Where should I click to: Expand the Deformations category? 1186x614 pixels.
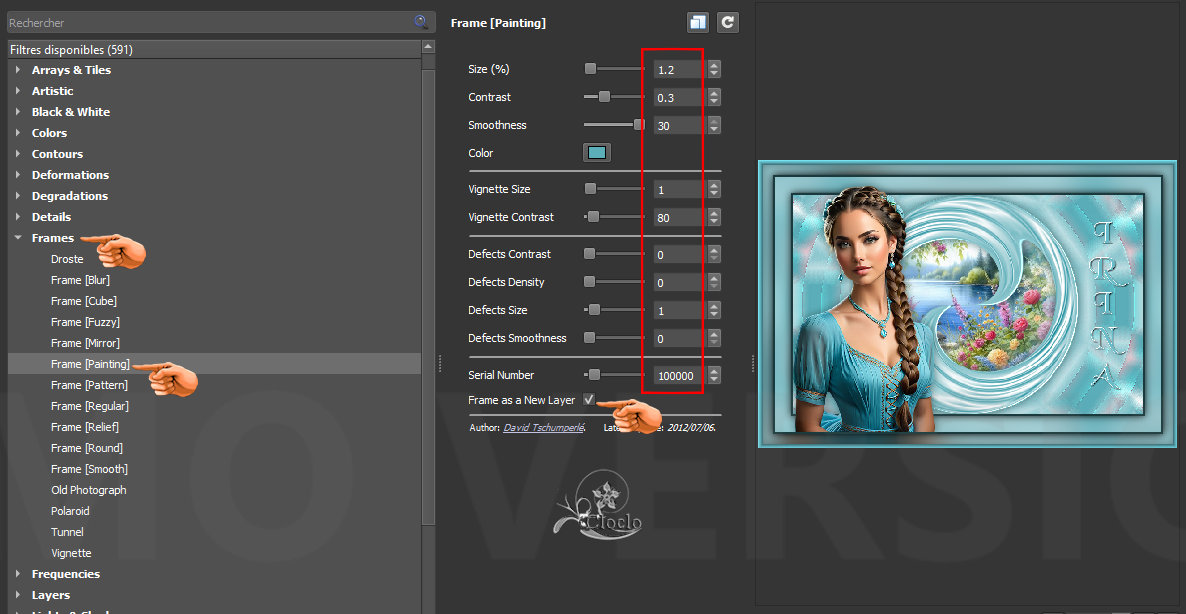tap(18, 175)
